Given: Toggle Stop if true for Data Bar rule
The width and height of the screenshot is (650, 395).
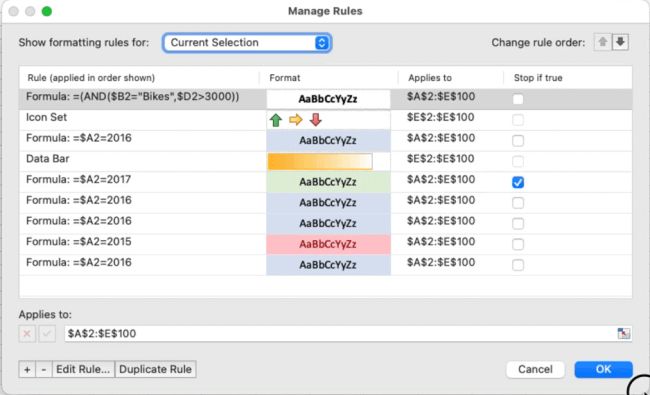Looking at the screenshot, I should (x=518, y=161).
